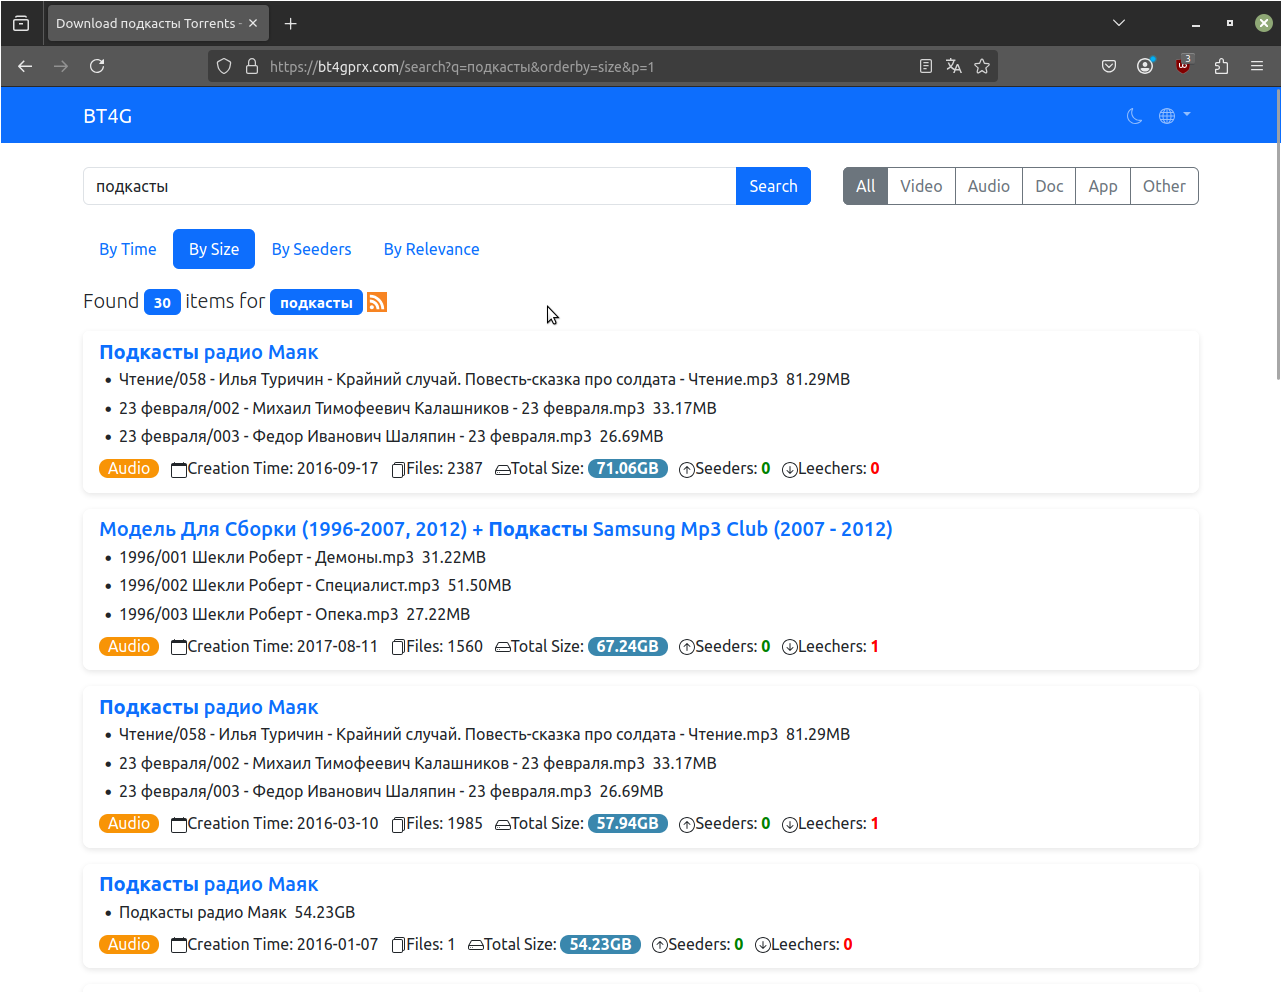Click the 54.23GB total size badge
The height and width of the screenshot is (993, 1282).
click(601, 944)
